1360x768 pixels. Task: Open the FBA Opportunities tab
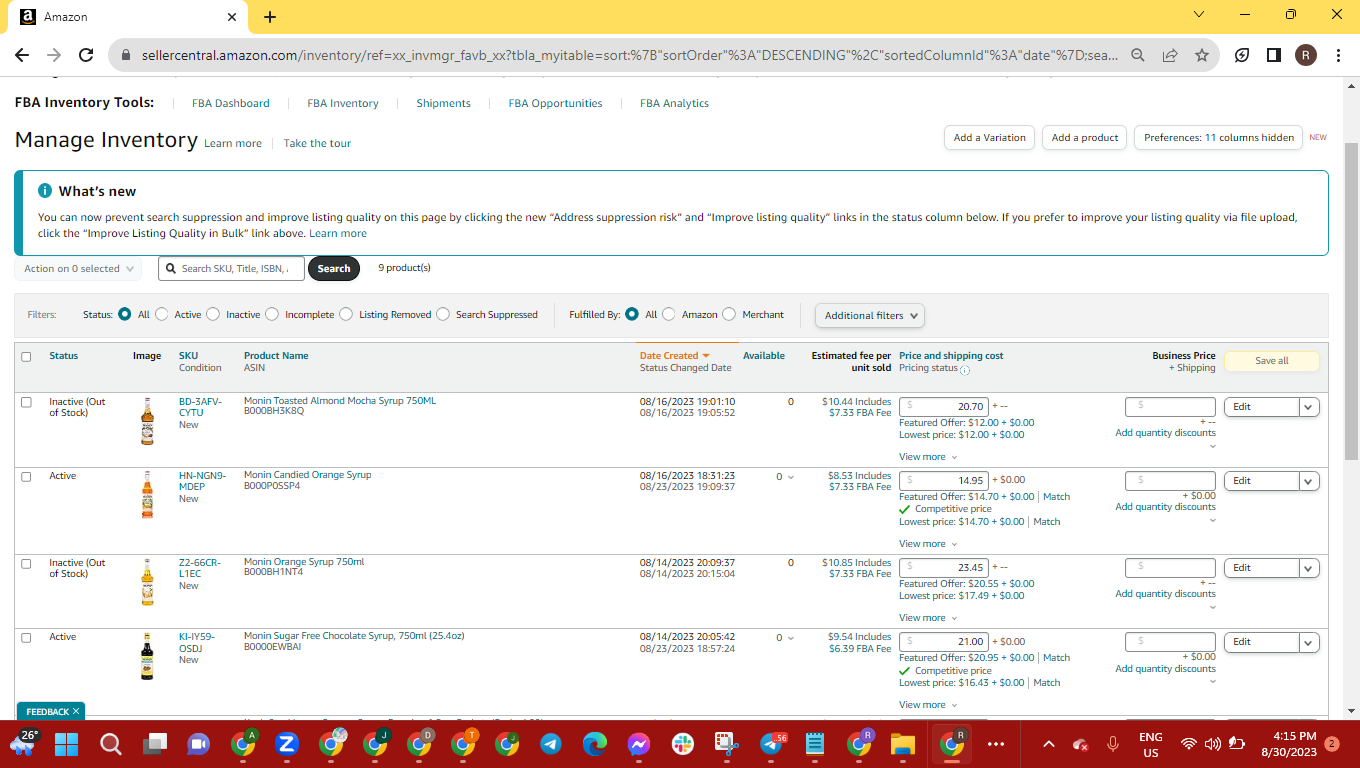[555, 103]
